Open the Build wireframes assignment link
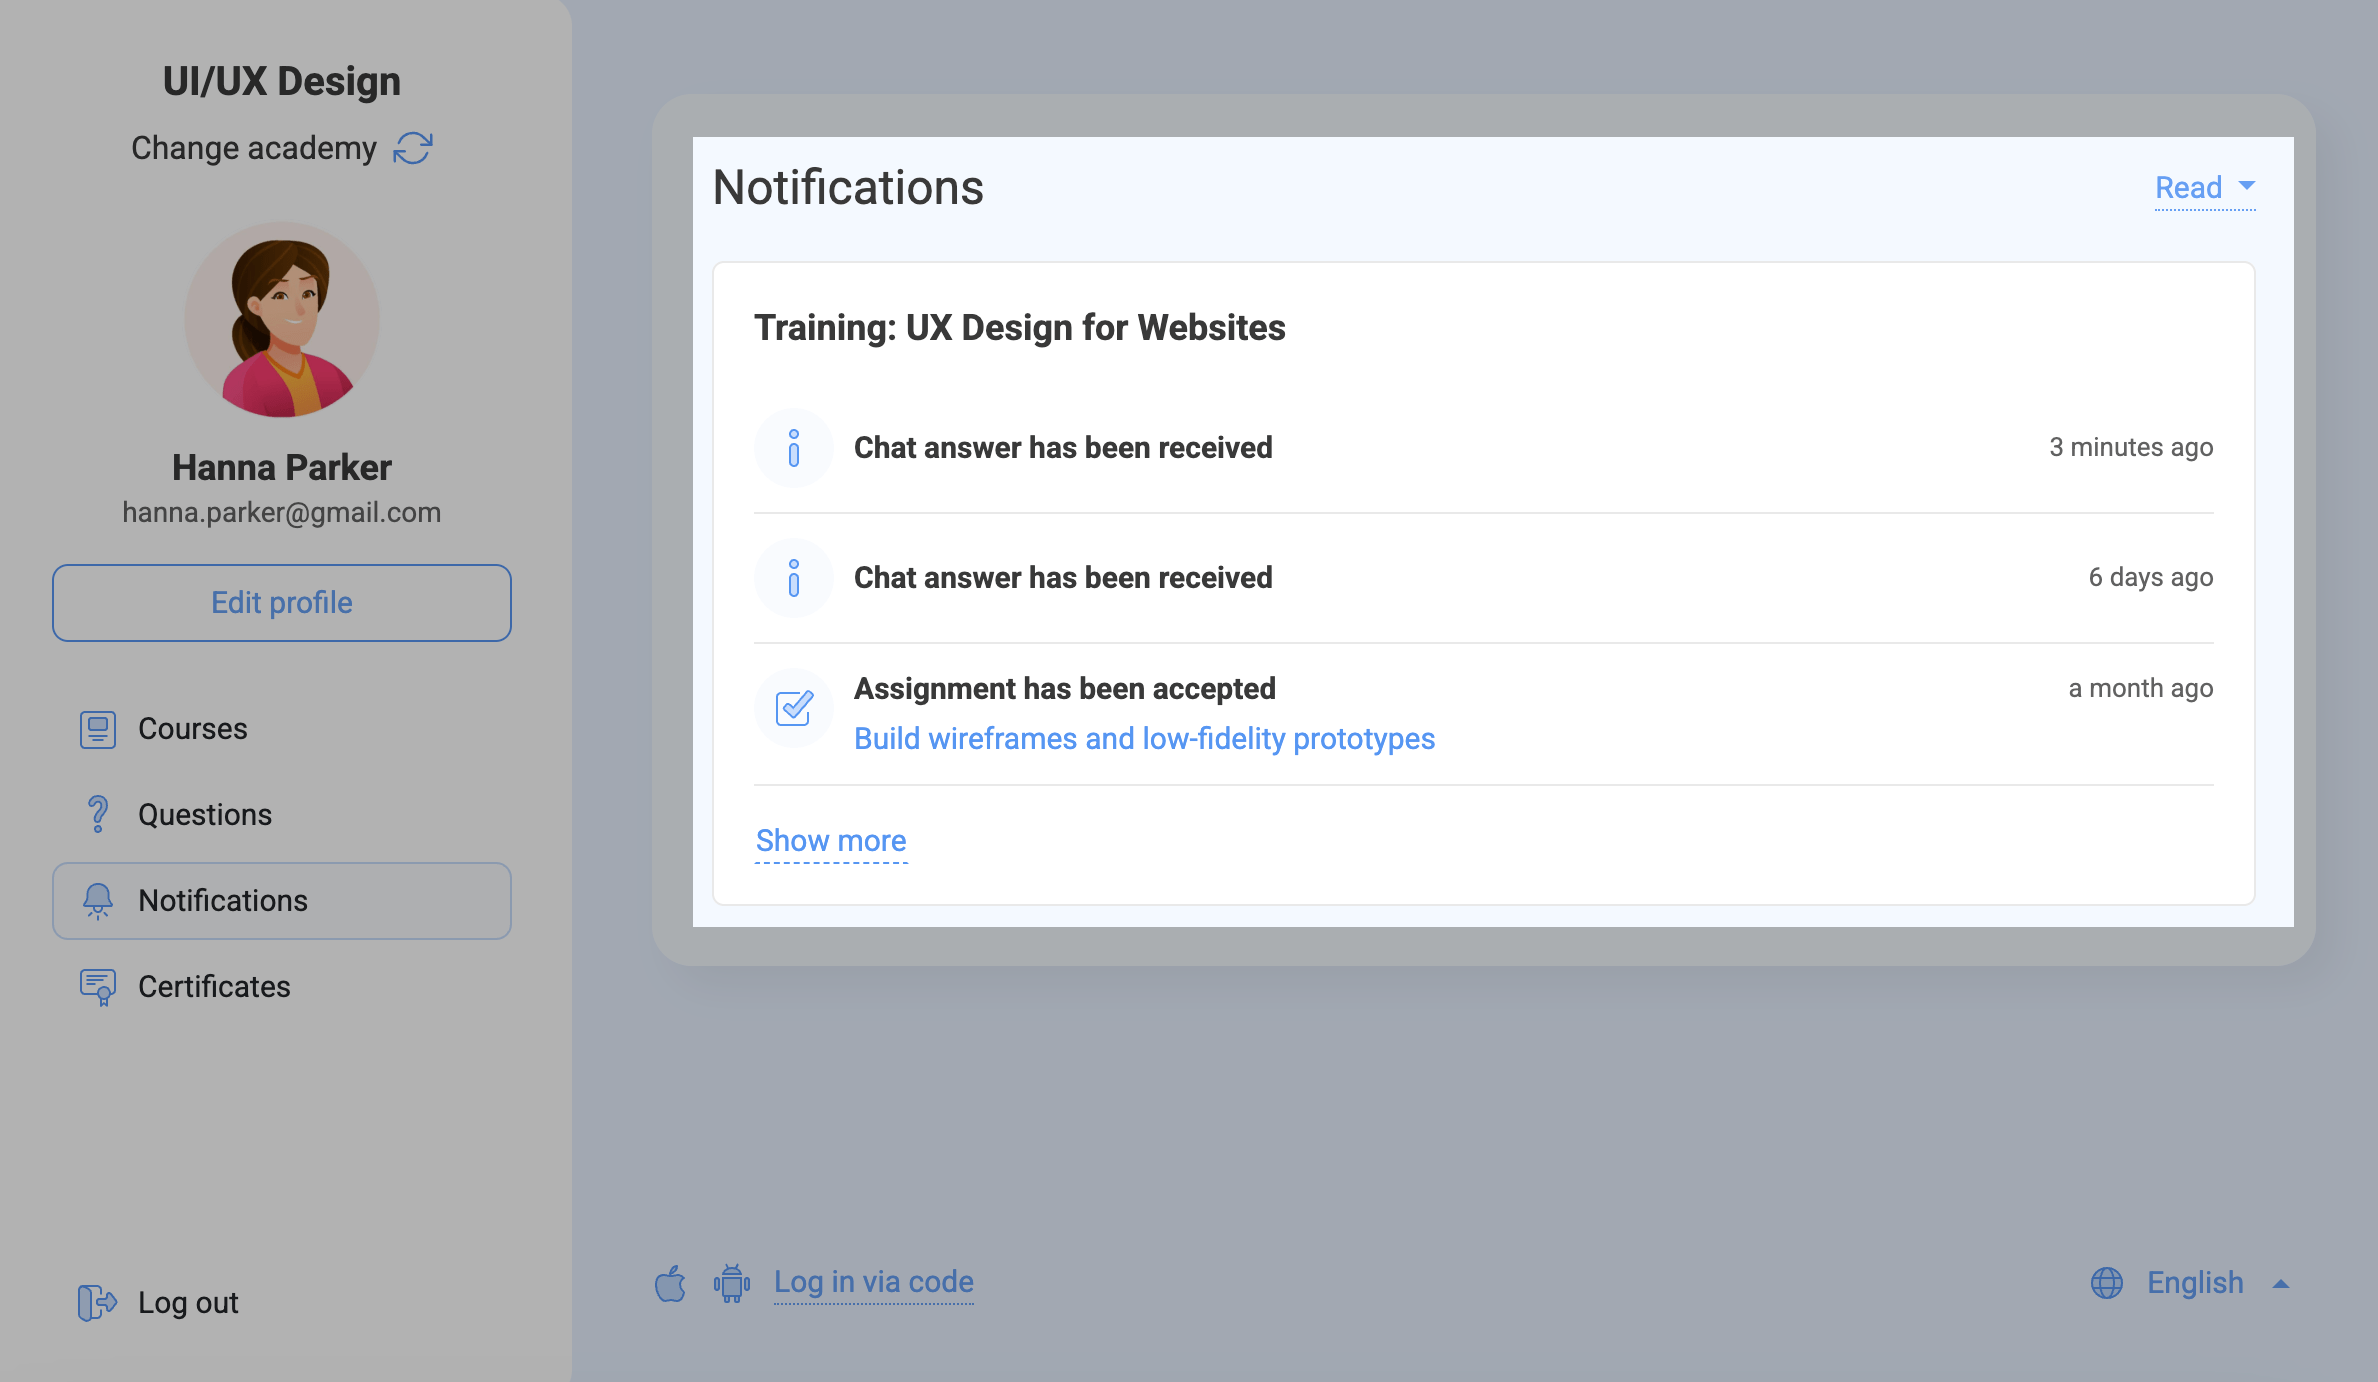 (x=1144, y=739)
